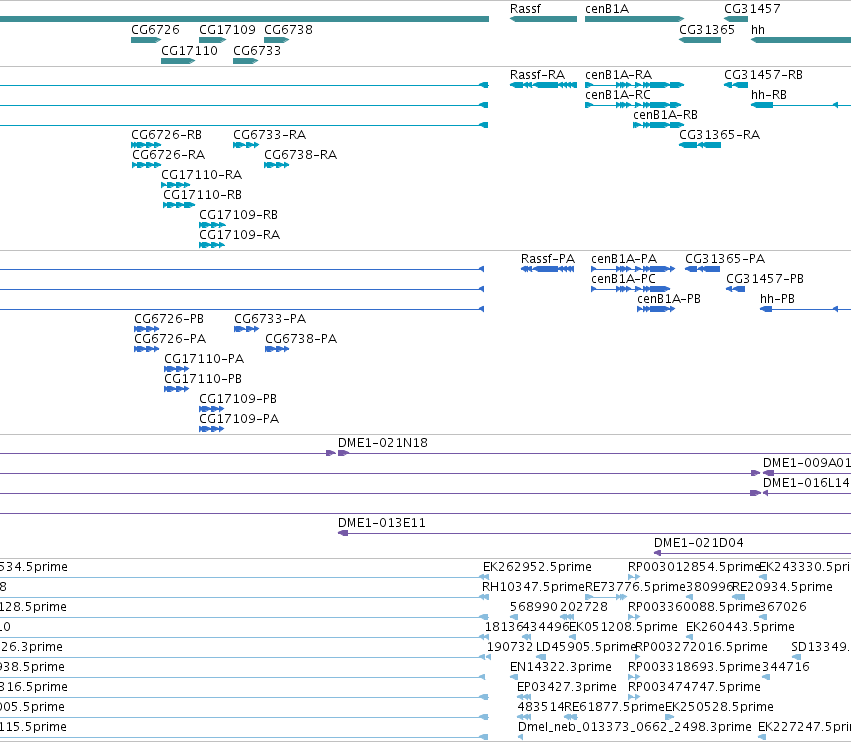The height and width of the screenshot is (742, 851).
Task: Click the CG17110-PB protein feature
Action: tap(176, 389)
